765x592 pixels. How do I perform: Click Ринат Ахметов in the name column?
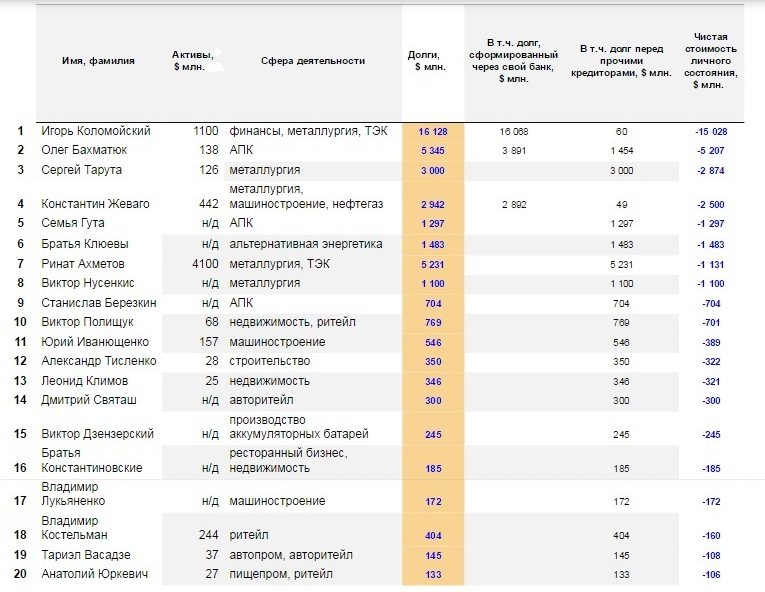pyautogui.click(x=84, y=264)
